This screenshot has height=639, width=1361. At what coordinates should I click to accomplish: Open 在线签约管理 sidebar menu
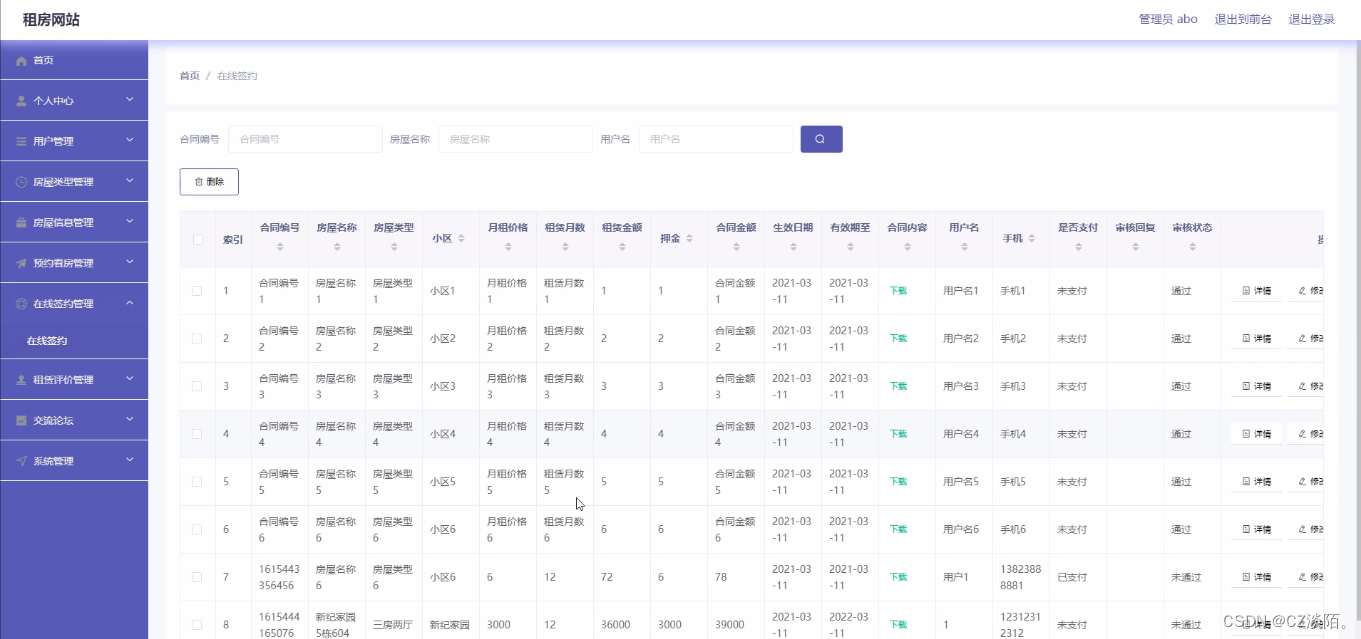(x=74, y=303)
